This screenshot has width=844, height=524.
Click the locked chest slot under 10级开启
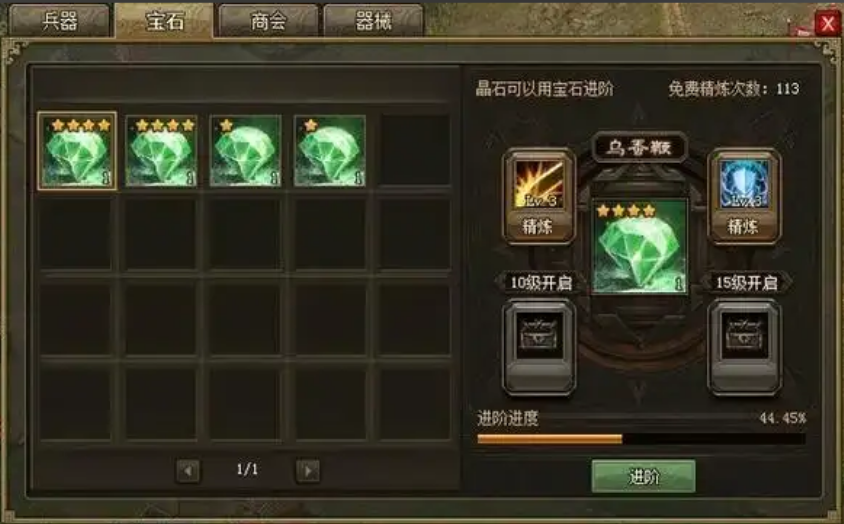click(539, 346)
